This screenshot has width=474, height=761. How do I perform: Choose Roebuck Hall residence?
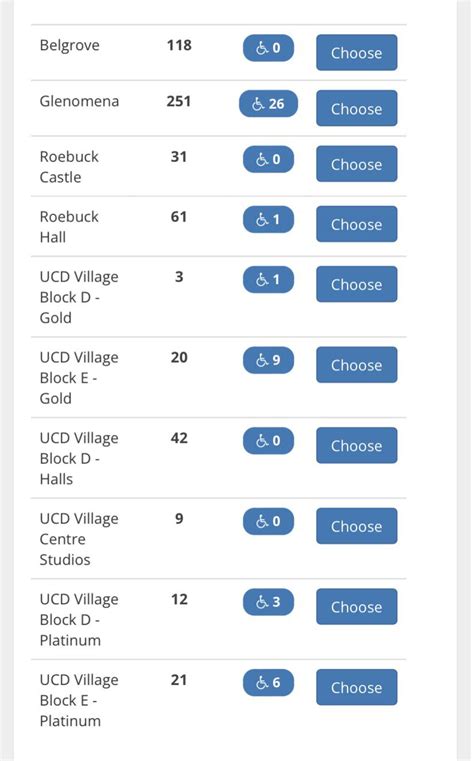[357, 224]
